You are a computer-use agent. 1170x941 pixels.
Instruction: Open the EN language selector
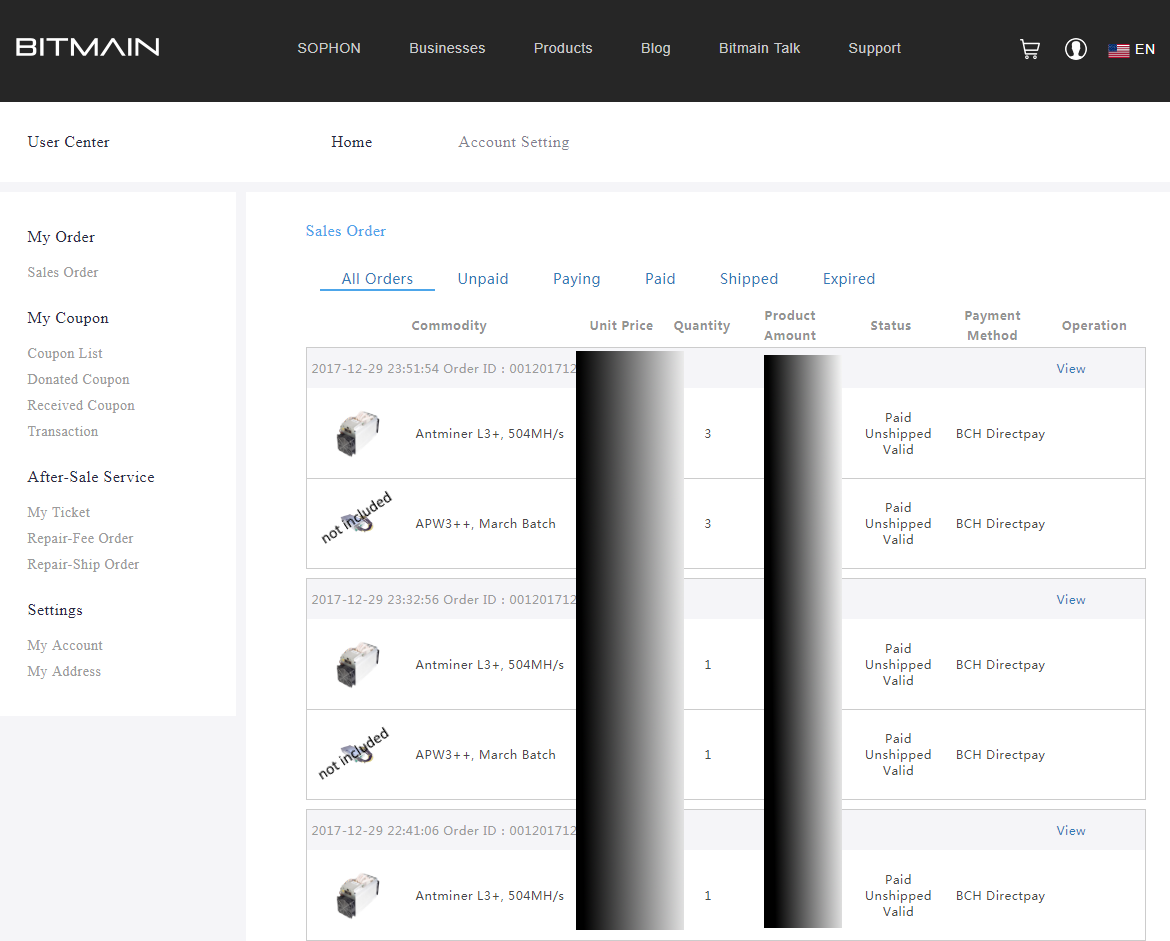(1145, 49)
